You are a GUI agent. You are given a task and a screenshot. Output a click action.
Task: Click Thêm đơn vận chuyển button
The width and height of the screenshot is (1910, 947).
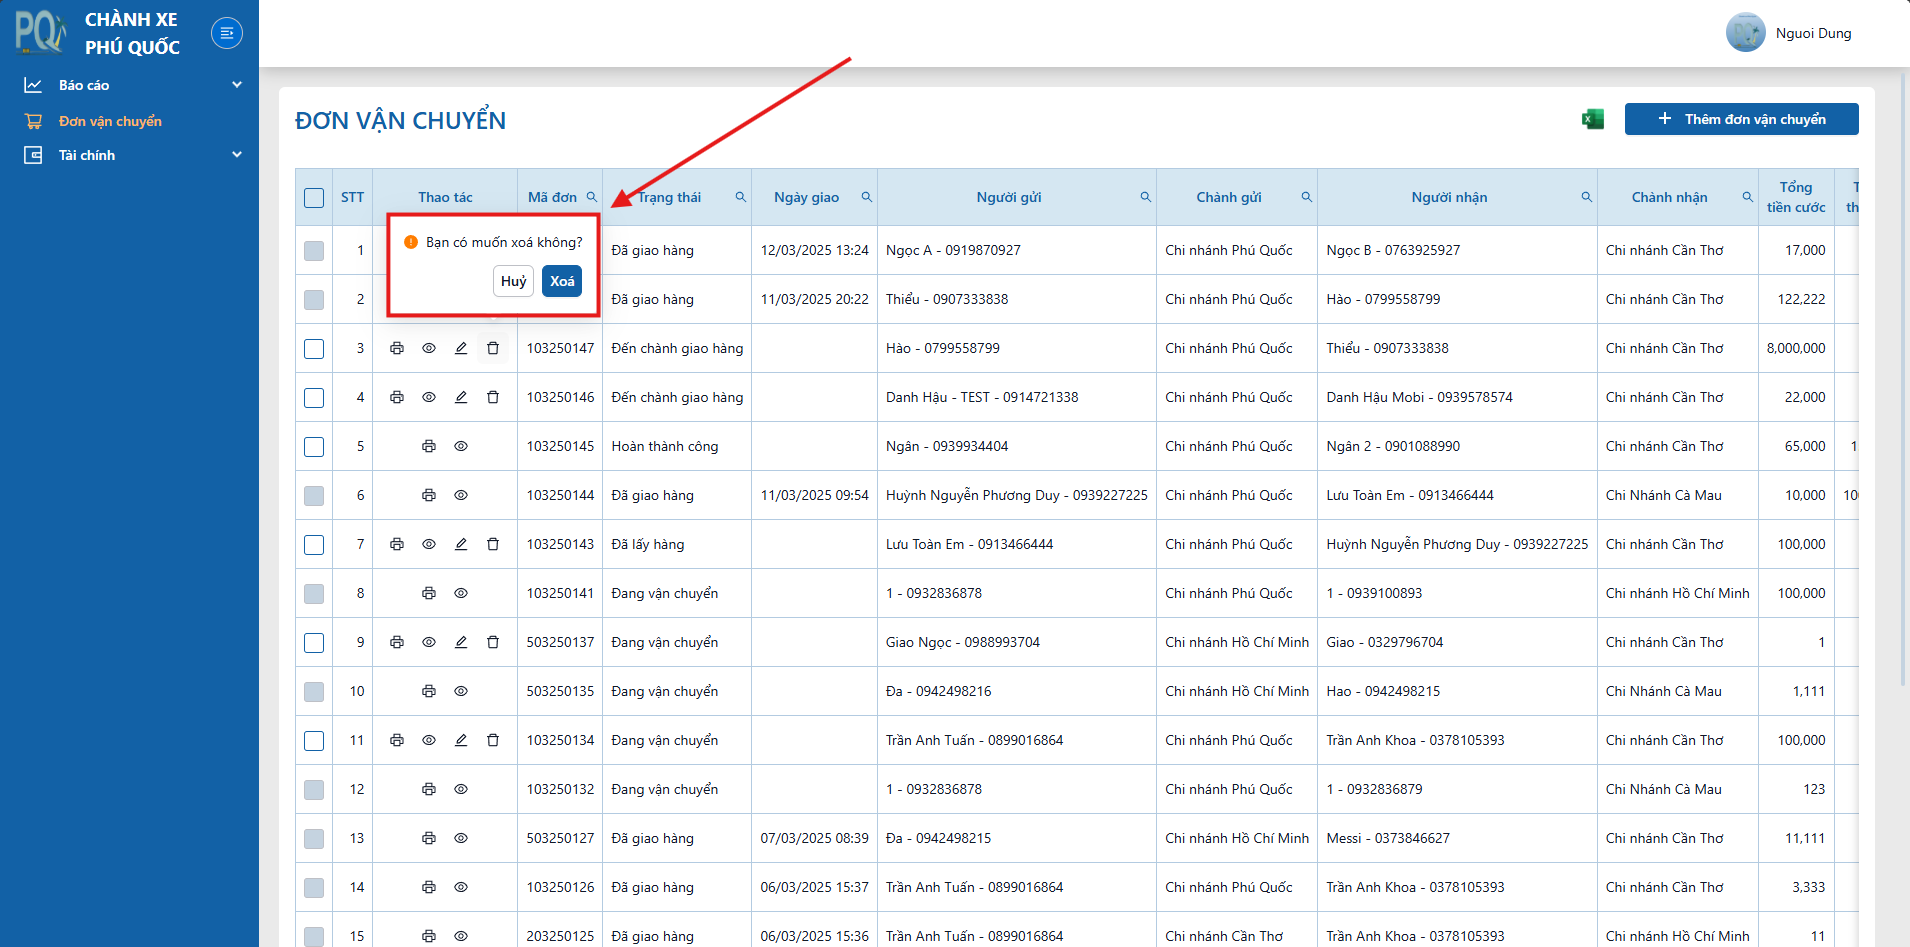1742,119
